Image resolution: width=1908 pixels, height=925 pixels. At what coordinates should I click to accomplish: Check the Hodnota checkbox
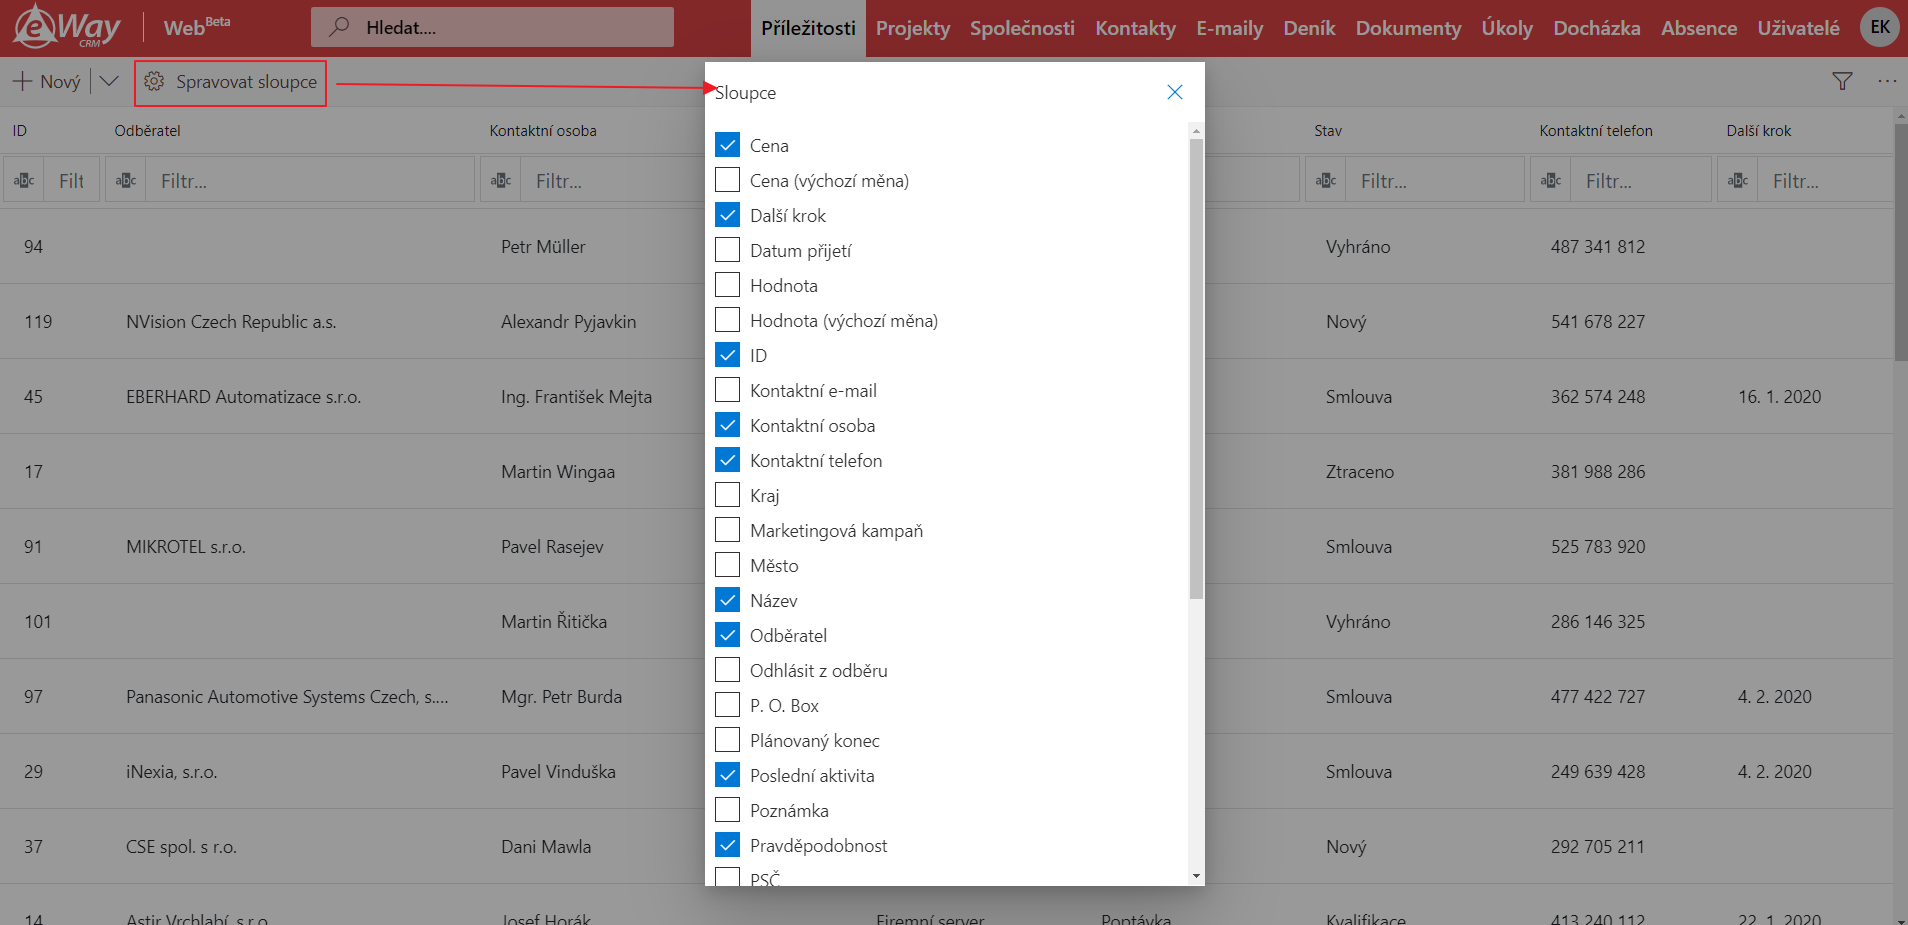click(728, 285)
